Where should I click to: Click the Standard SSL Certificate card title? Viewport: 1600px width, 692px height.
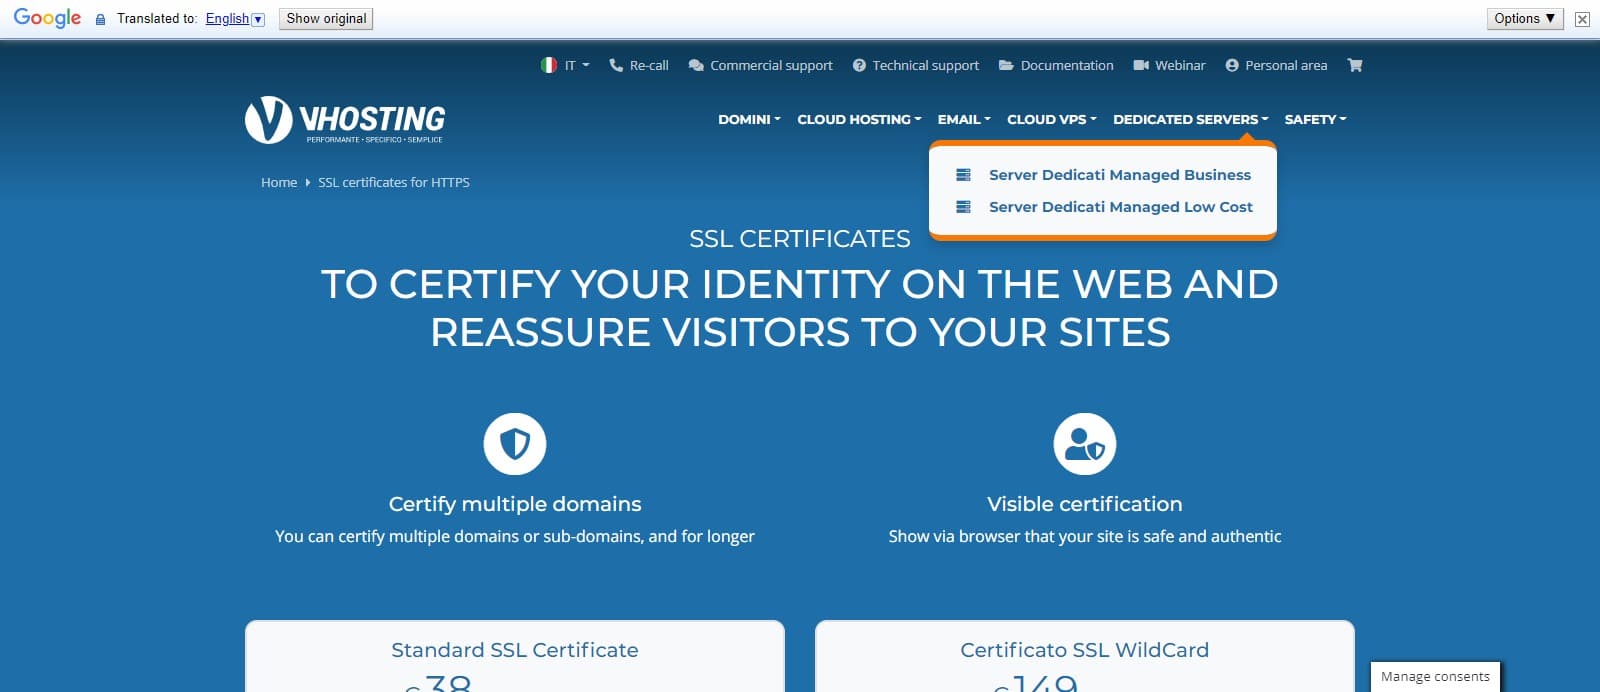pos(515,650)
